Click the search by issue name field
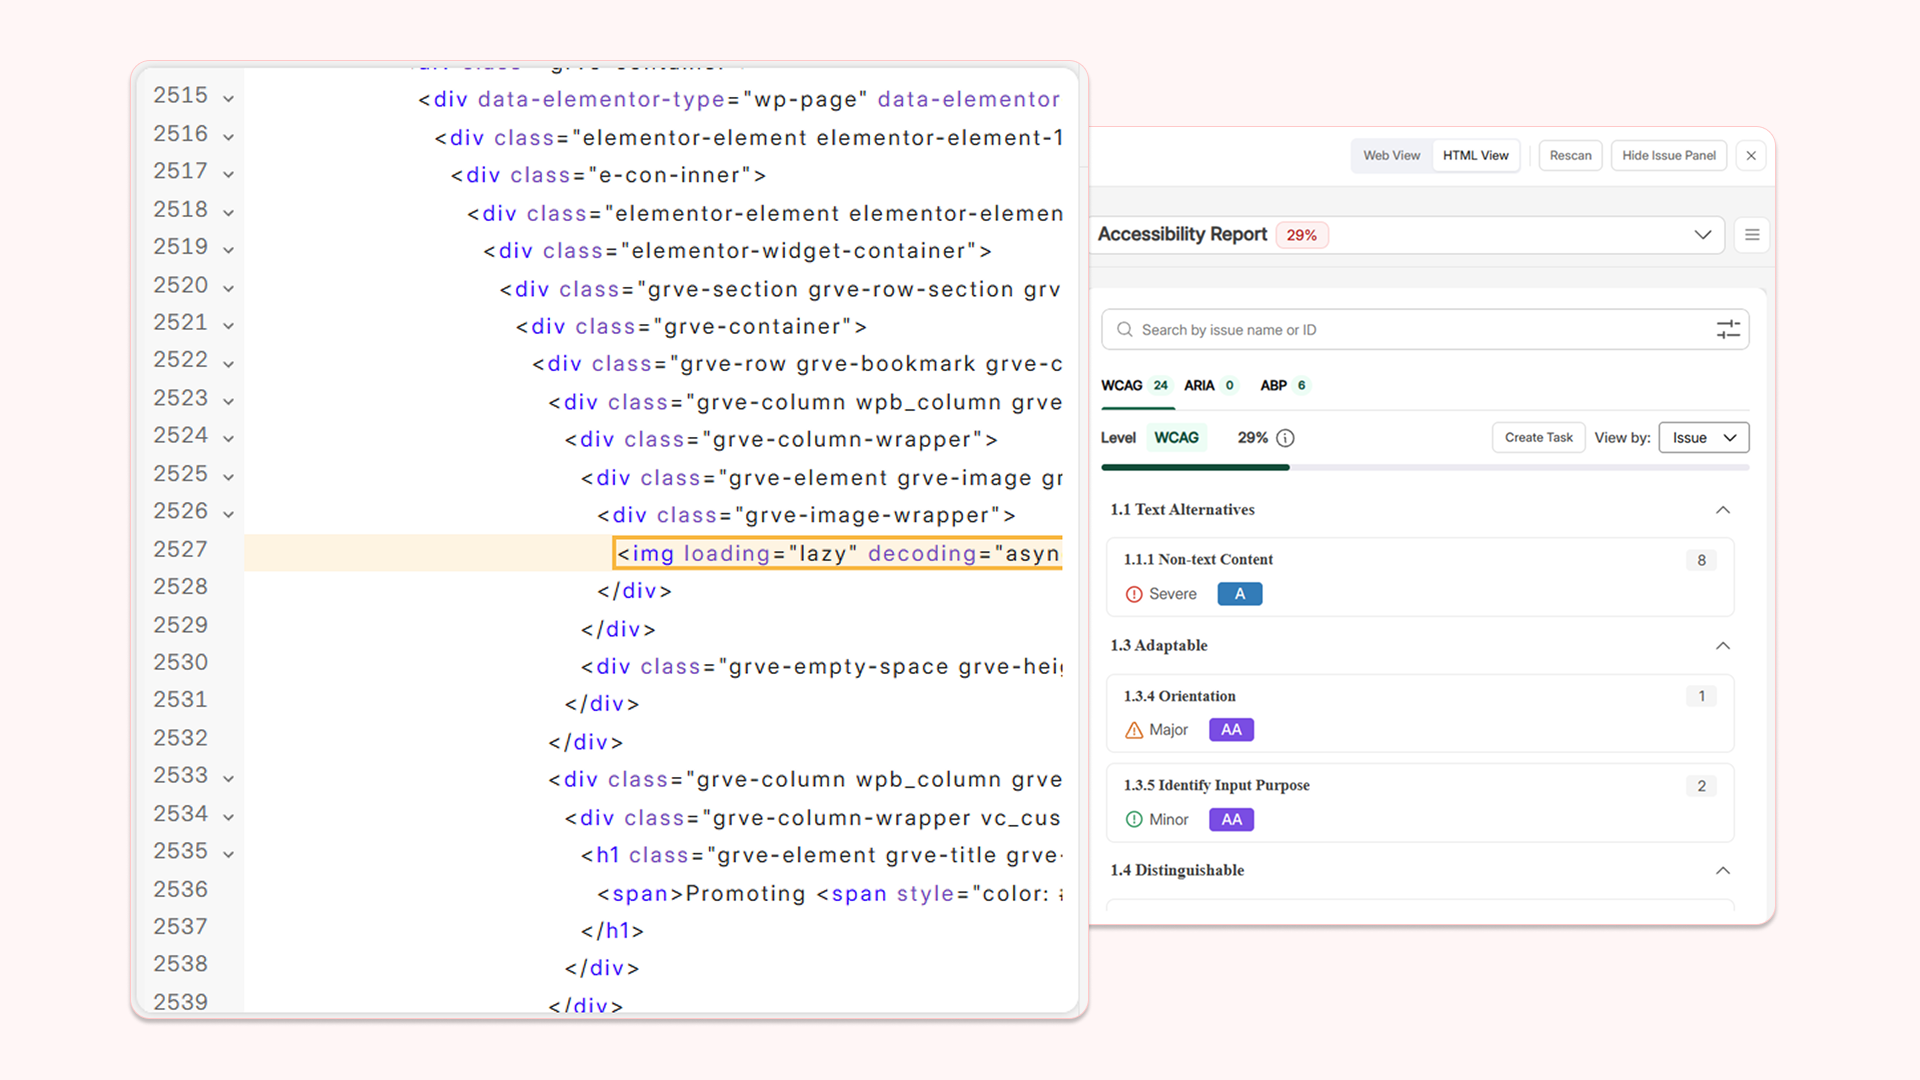The height and width of the screenshot is (1080, 1920). click(1425, 330)
